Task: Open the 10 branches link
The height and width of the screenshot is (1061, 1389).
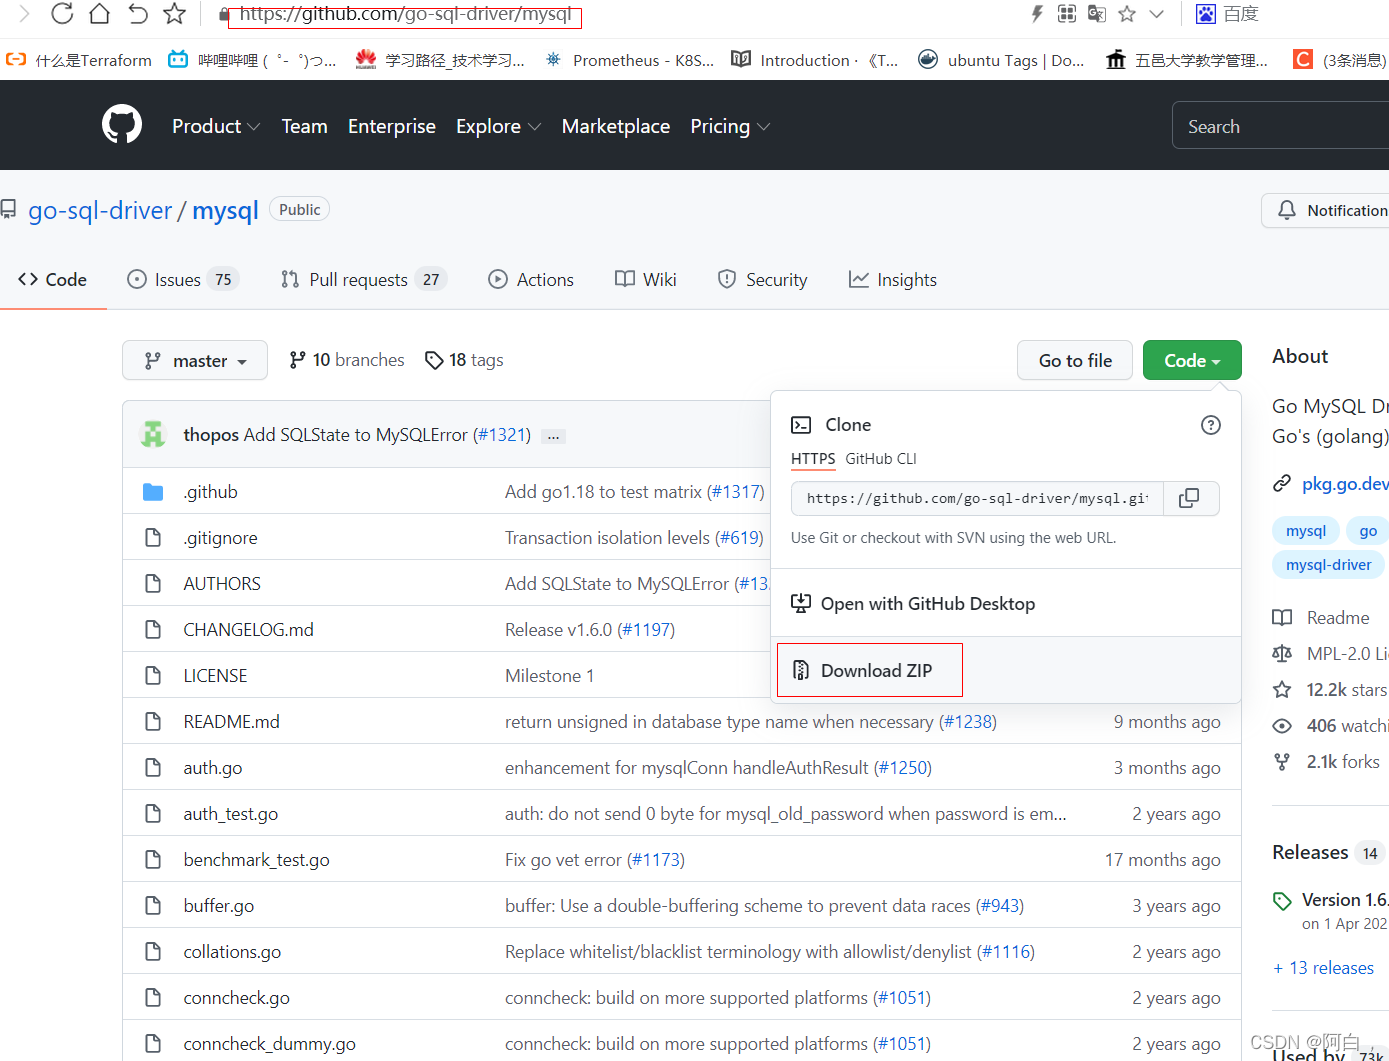Action: click(x=347, y=360)
